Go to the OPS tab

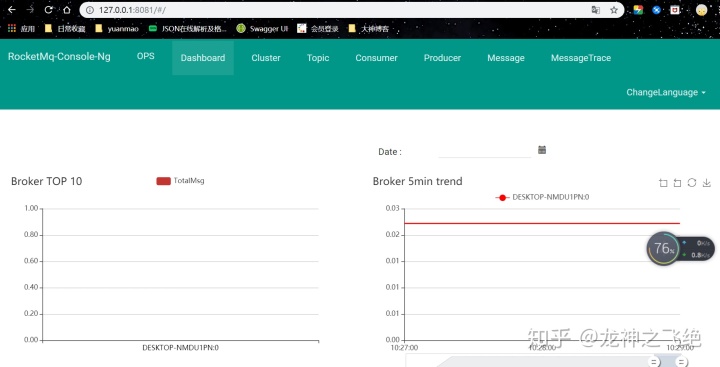(x=146, y=56)
